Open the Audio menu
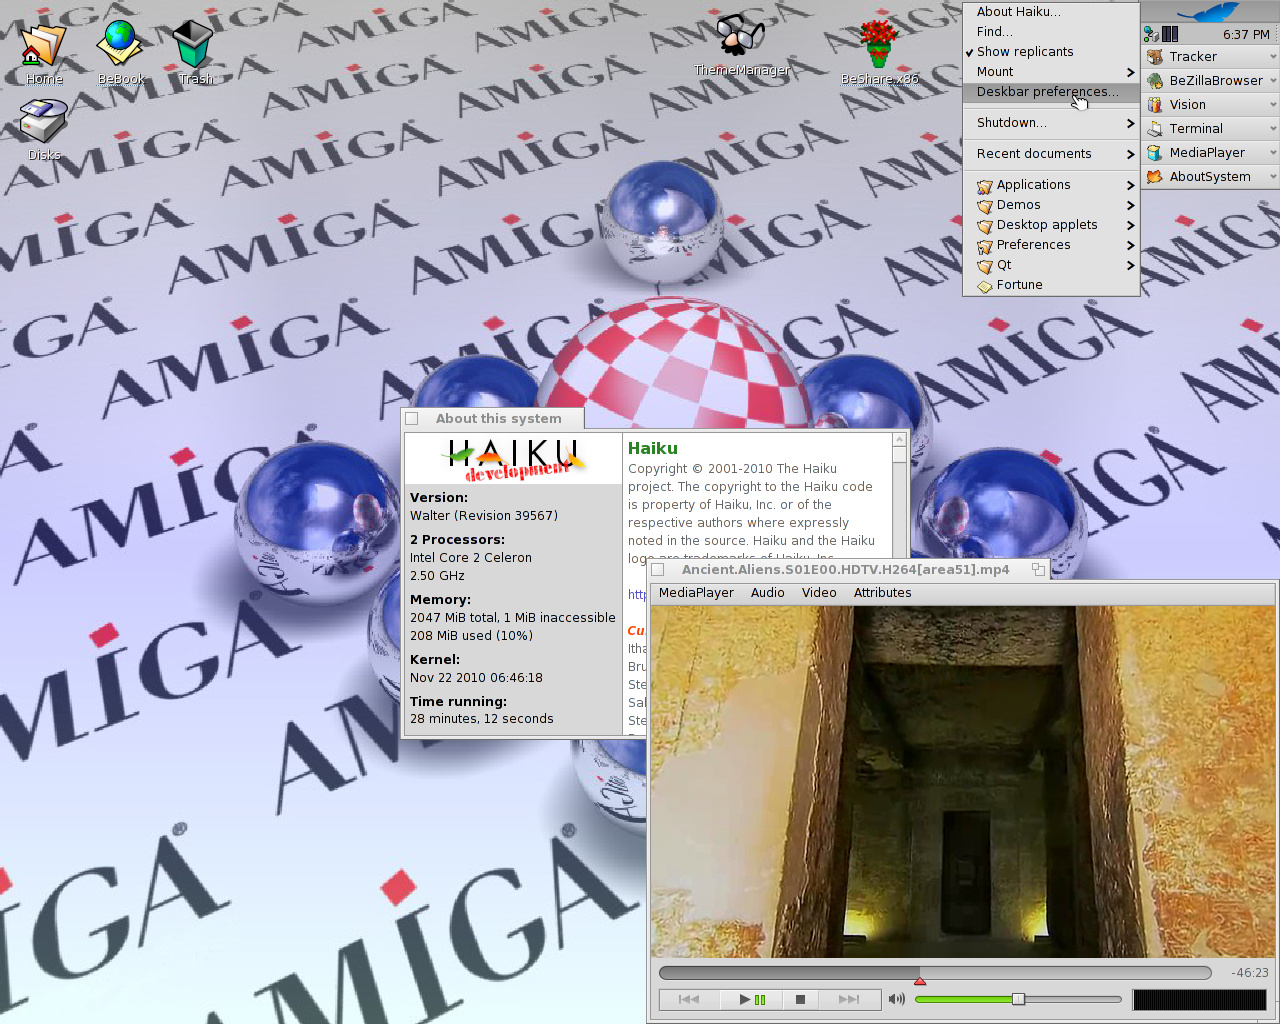 (x=767, y=593)
